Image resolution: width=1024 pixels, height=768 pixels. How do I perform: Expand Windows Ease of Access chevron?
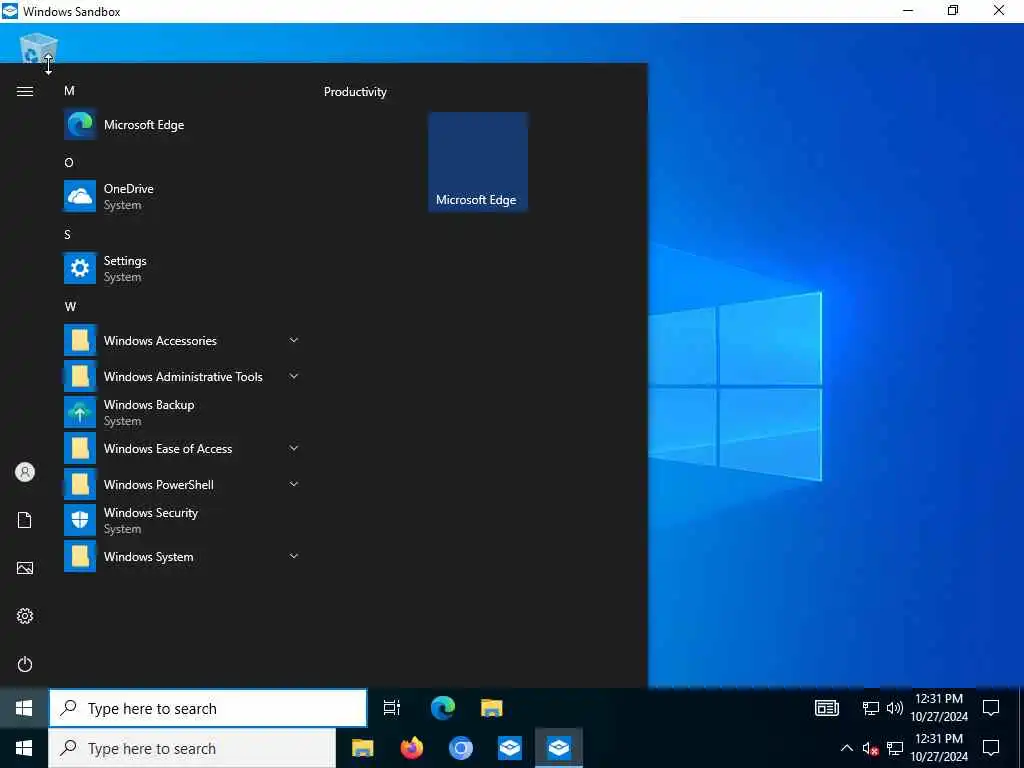(294, 448)
